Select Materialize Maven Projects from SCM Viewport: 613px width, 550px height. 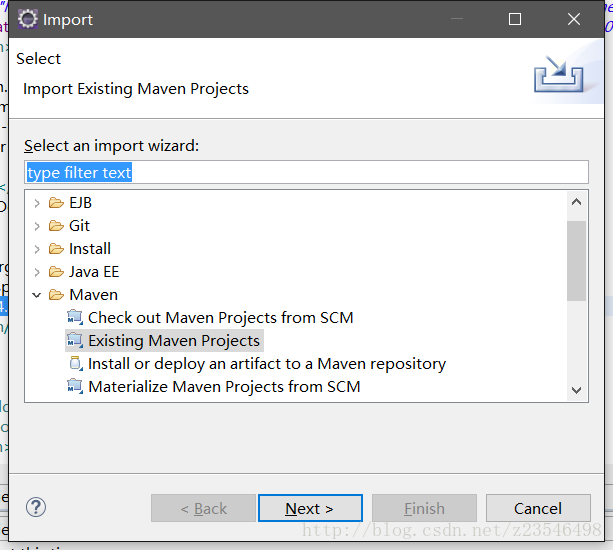coord(224,387)
